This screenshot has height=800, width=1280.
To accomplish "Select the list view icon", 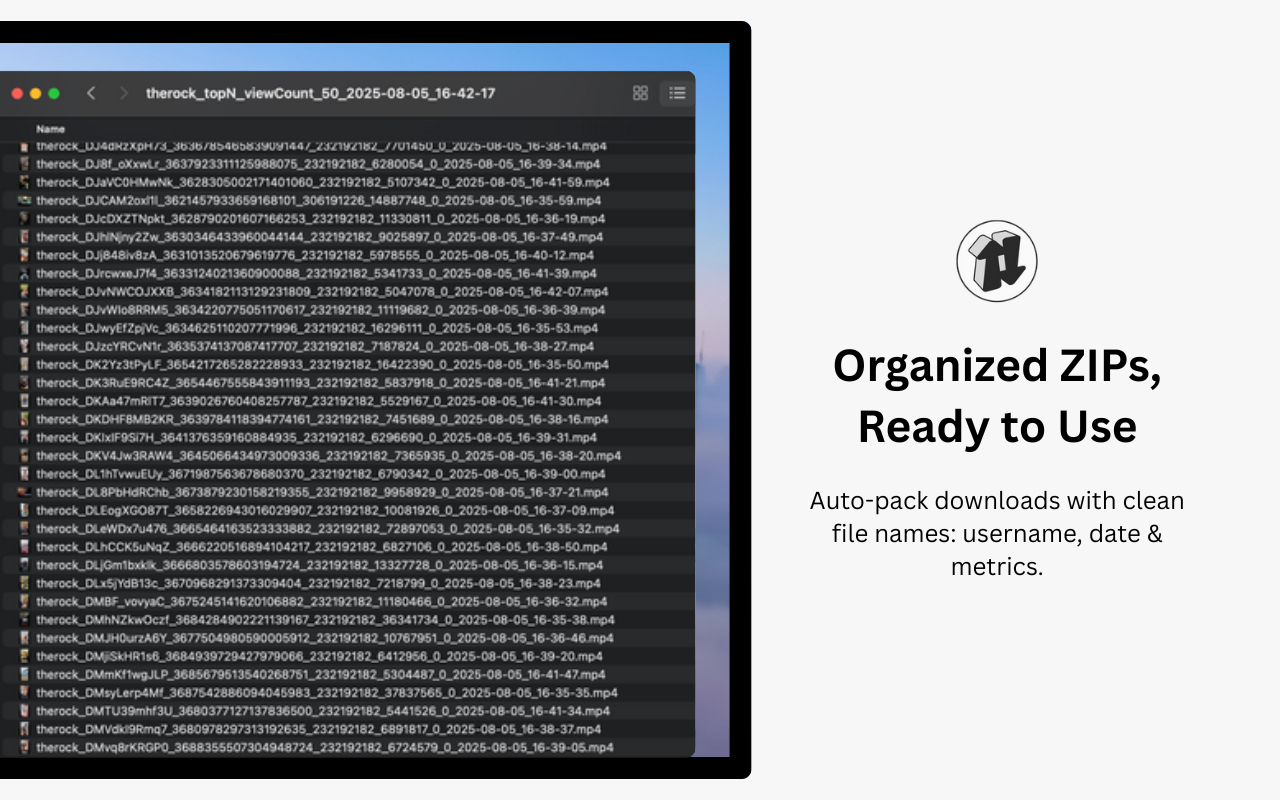I will point(677,92).
